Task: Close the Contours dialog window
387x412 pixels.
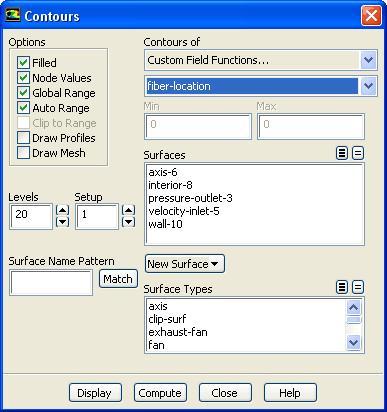Action: pos(371,16)
